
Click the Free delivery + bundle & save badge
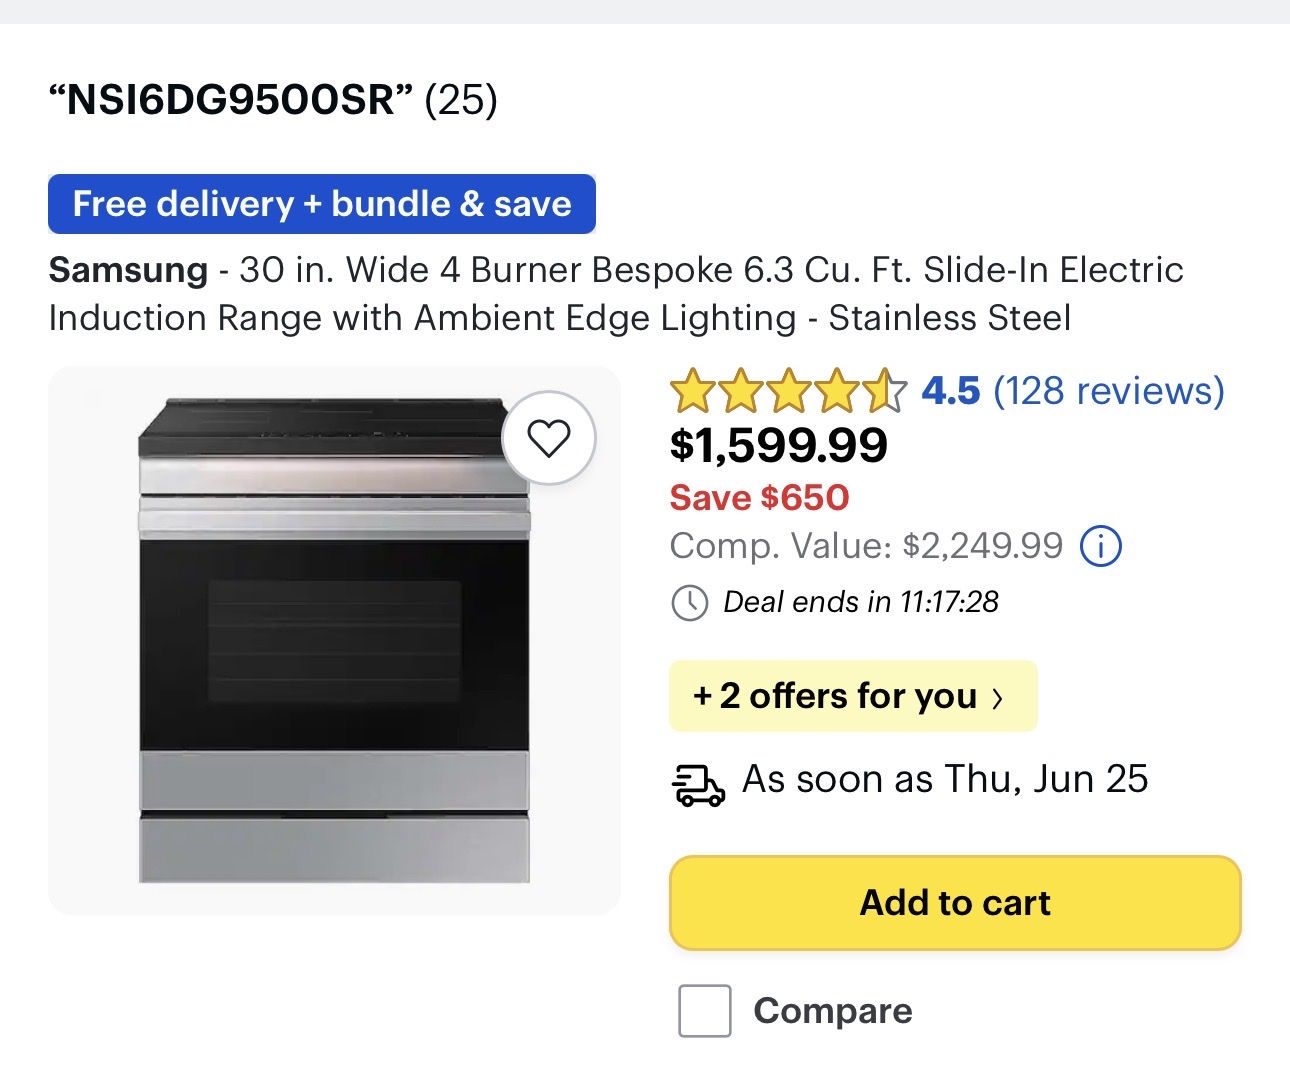click(x=322, y=204)
